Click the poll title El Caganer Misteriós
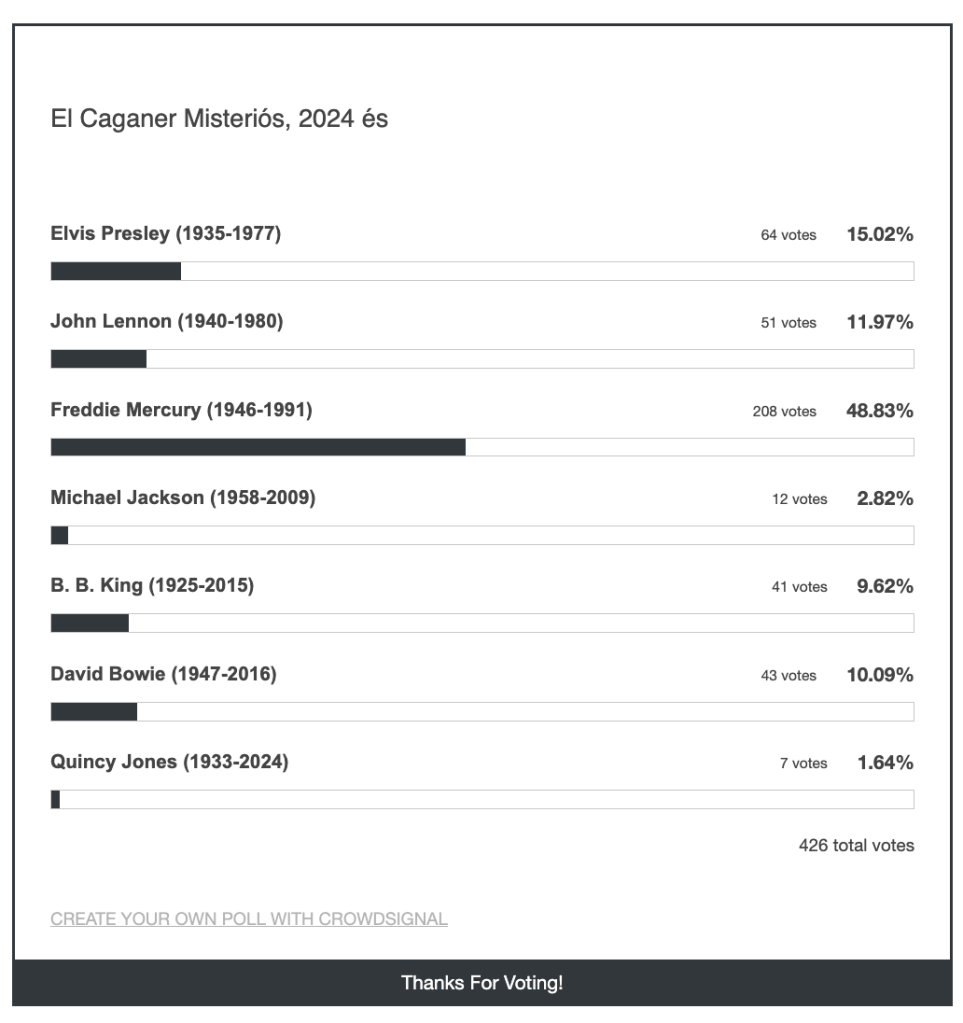Image resolution: width=963 pixels, height=1023 pixels. click(x=219, y=120)
